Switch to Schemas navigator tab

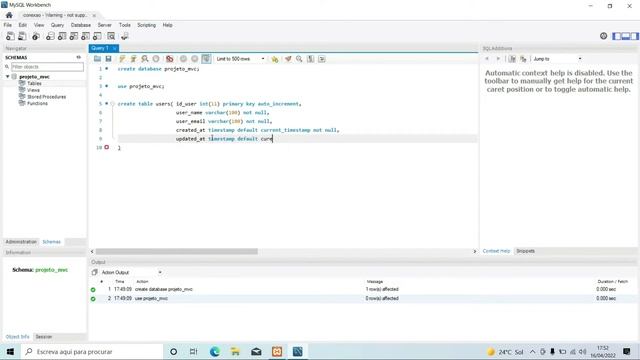point(51,242)
